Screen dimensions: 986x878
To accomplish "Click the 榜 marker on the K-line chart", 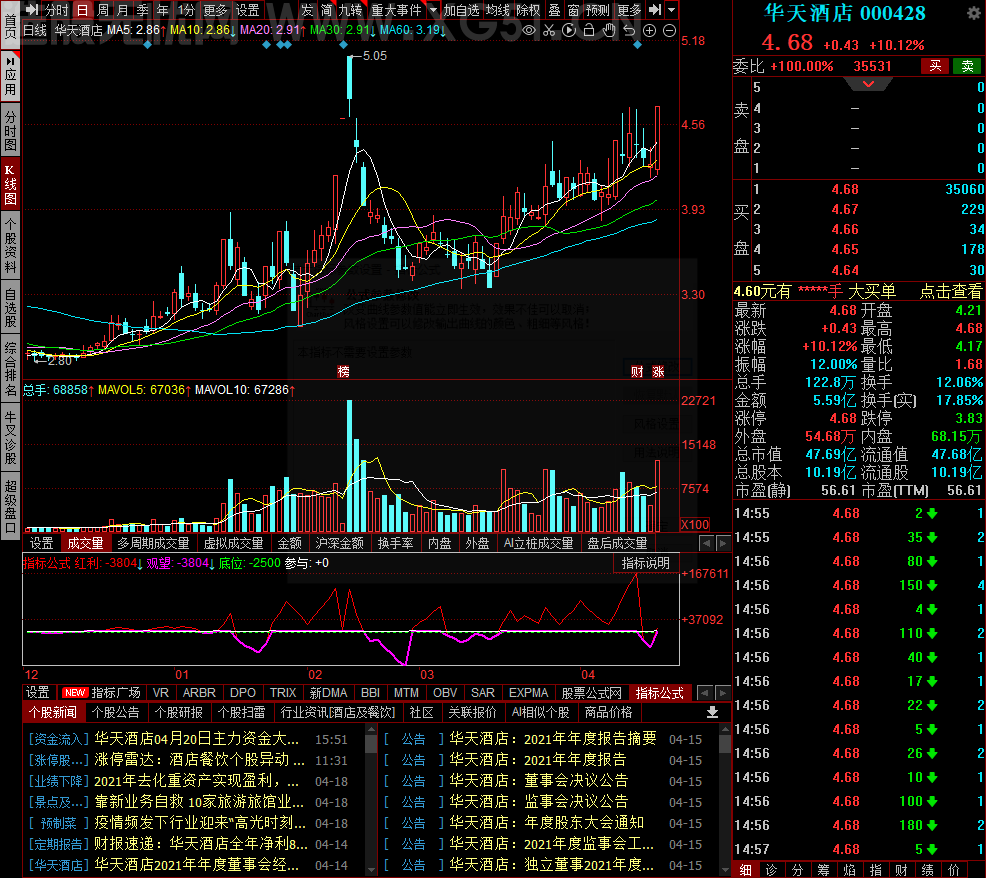I will 343,372.
